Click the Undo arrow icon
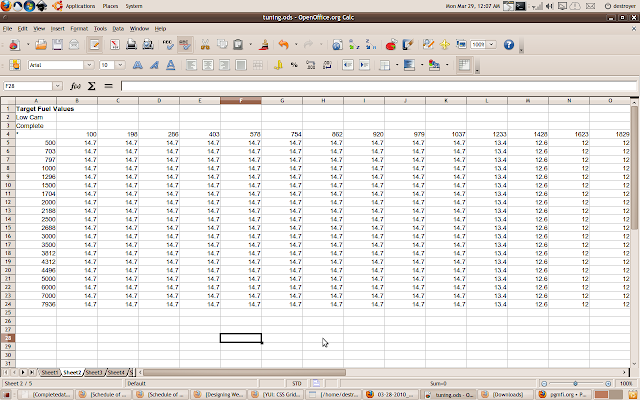This screenshot has height=400, width=640. (x=284, y=45)
